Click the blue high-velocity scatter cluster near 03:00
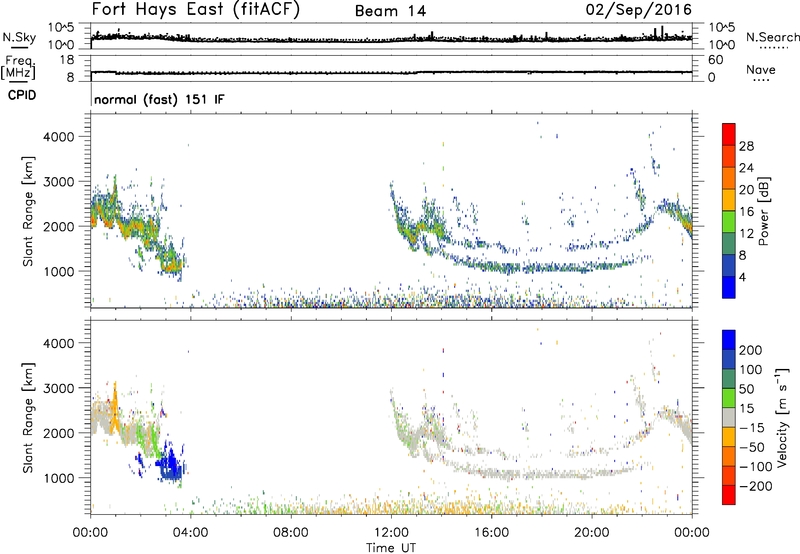The image size is (800, 554). point(170,465)
